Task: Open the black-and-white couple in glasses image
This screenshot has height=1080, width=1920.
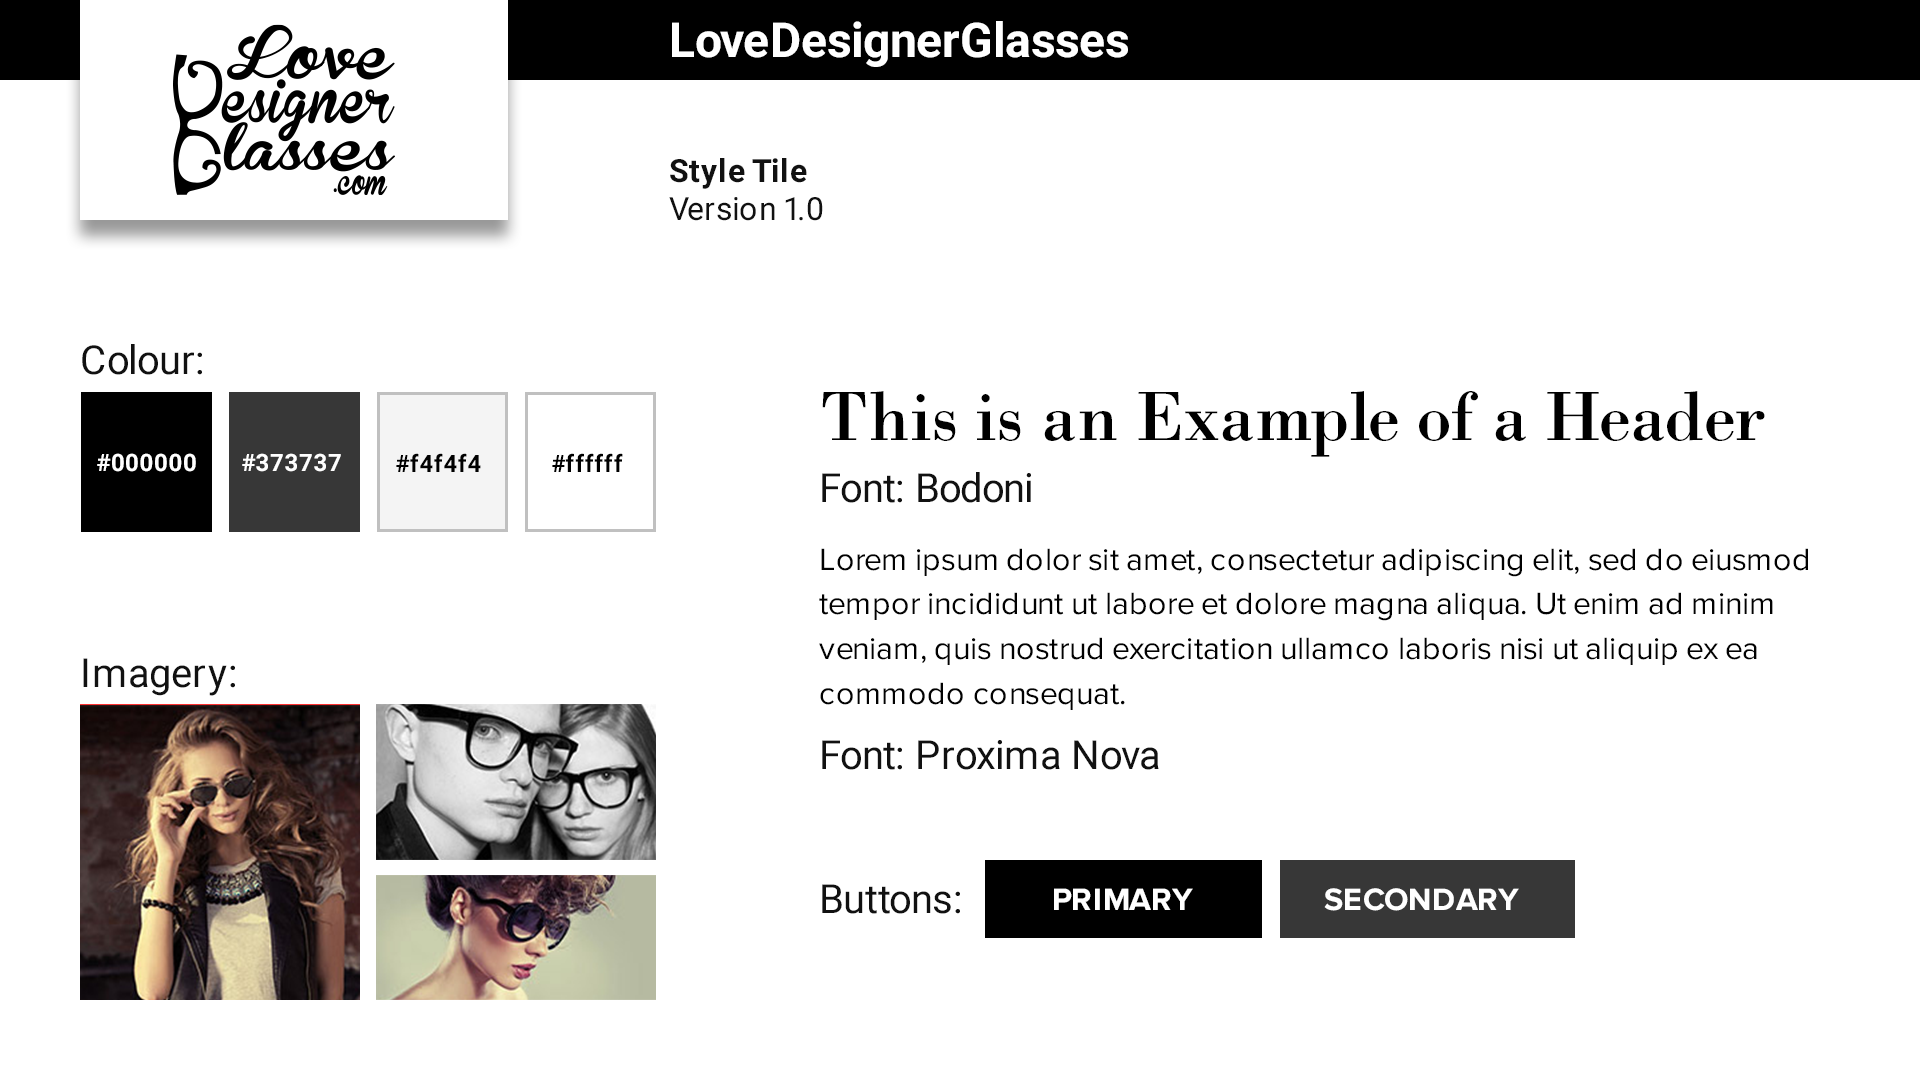Action: (516, 782)
